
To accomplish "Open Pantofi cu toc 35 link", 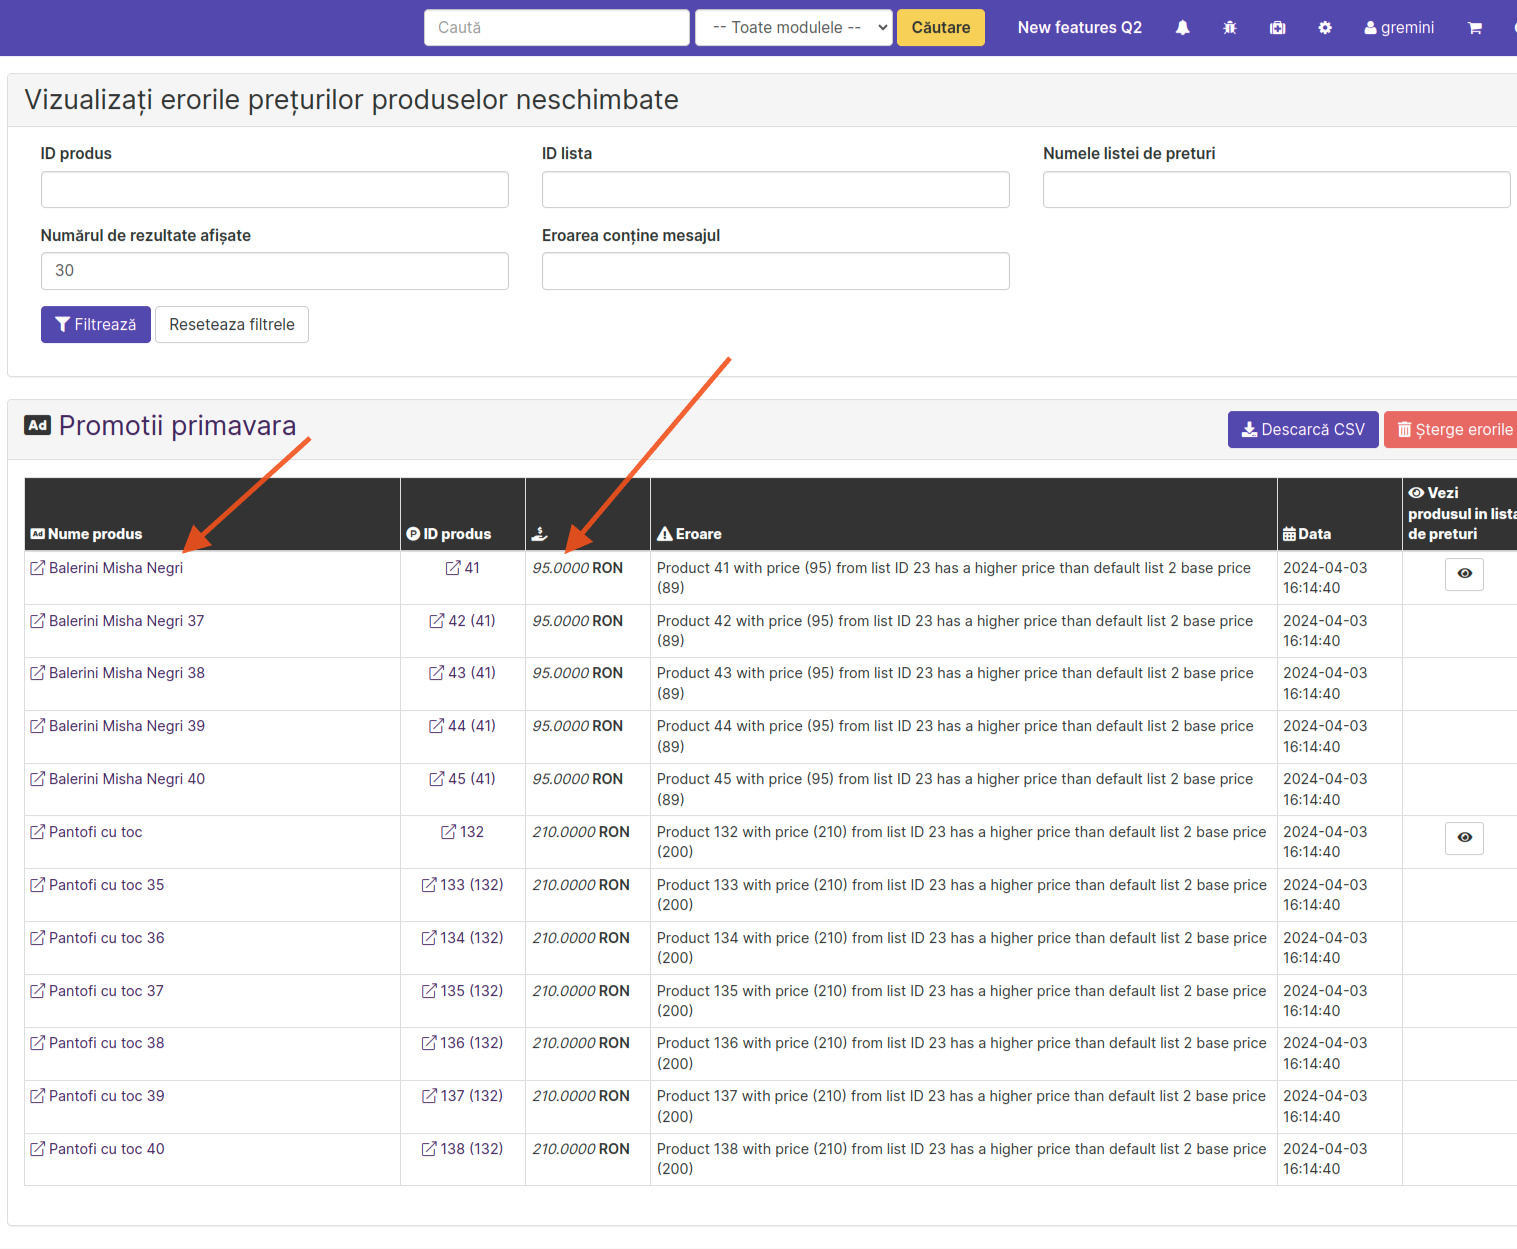I will 97,885.
